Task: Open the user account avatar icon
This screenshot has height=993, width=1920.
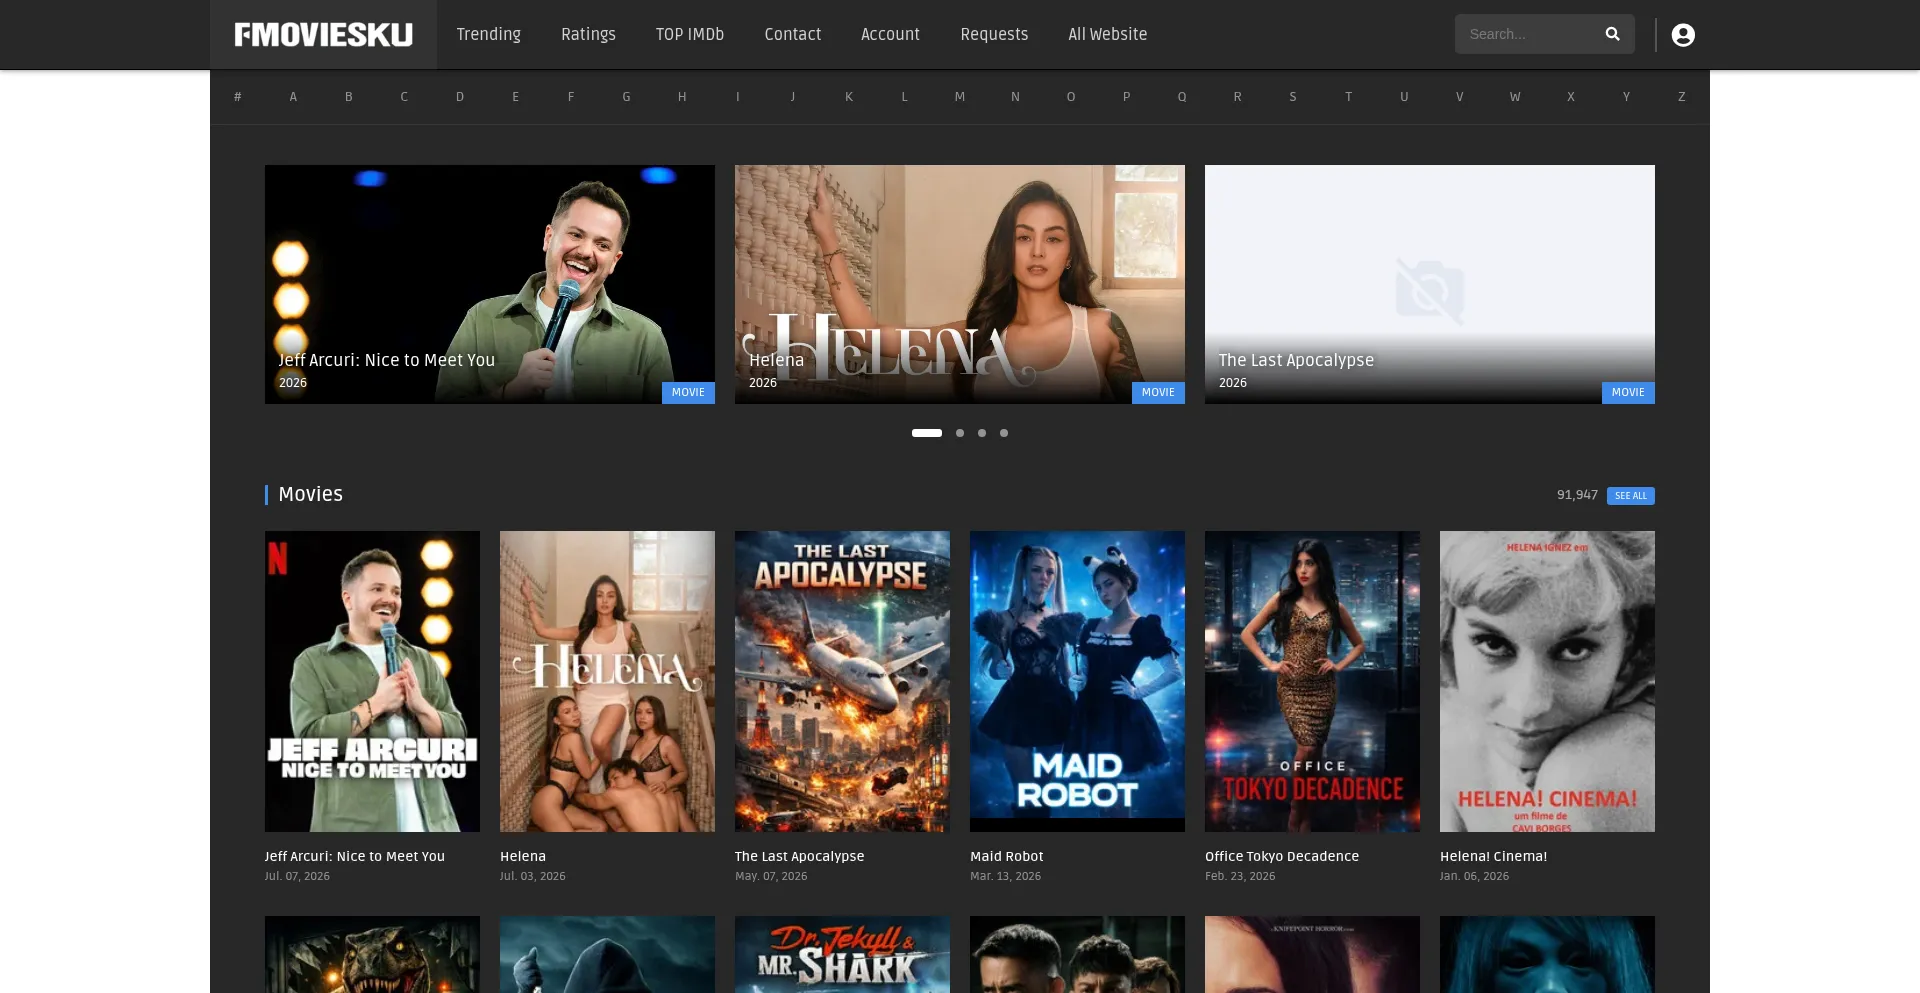Action: pos(1683,35)
